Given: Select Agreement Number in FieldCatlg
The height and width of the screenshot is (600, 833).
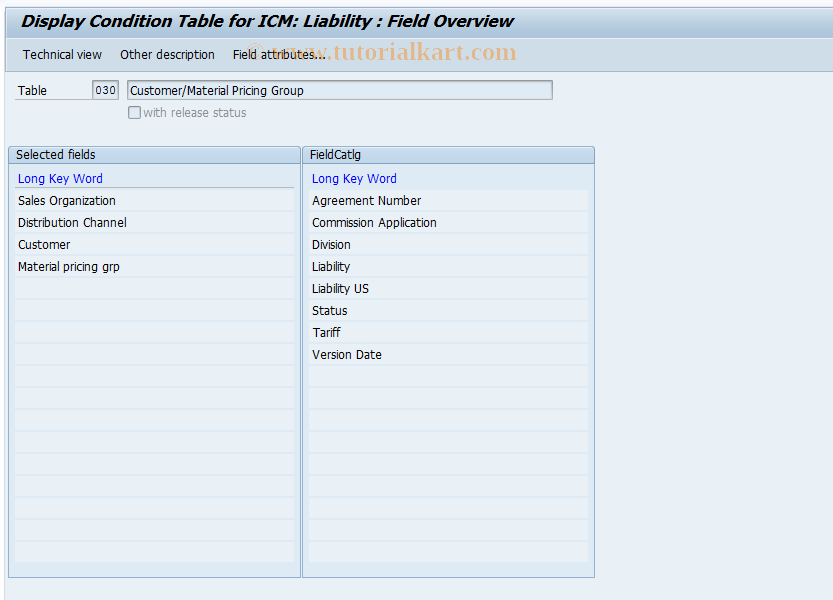Looking at the screenshot, I should click(366, 200).
